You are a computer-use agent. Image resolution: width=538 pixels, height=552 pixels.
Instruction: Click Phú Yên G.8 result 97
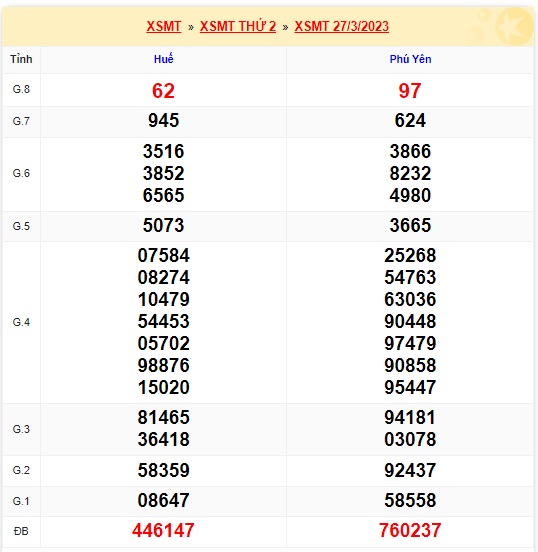pyautogui.click(x=410, y=91)
